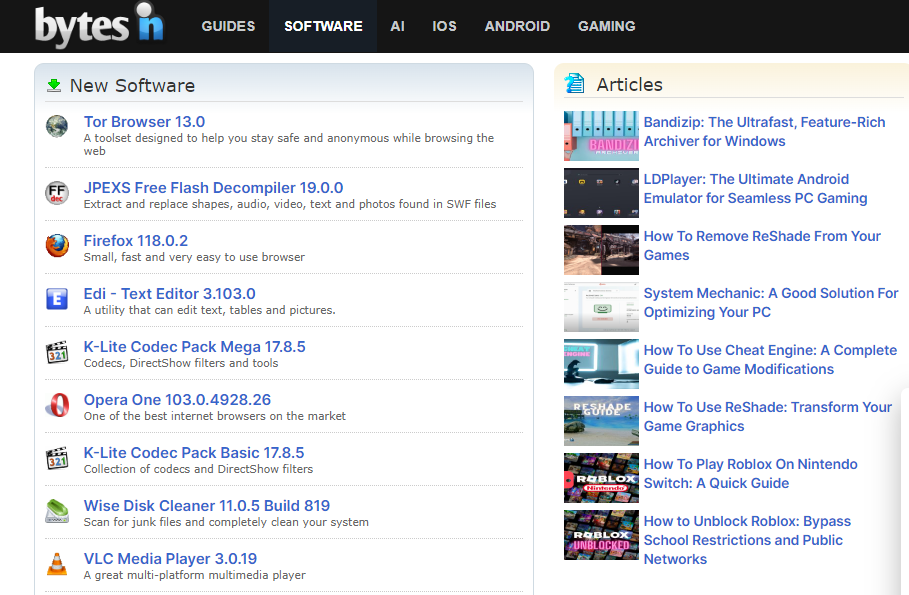
Task: Open Wise Disk Cleaner 11.0.5 Build 819 link
Action: (x=206, y=506)
